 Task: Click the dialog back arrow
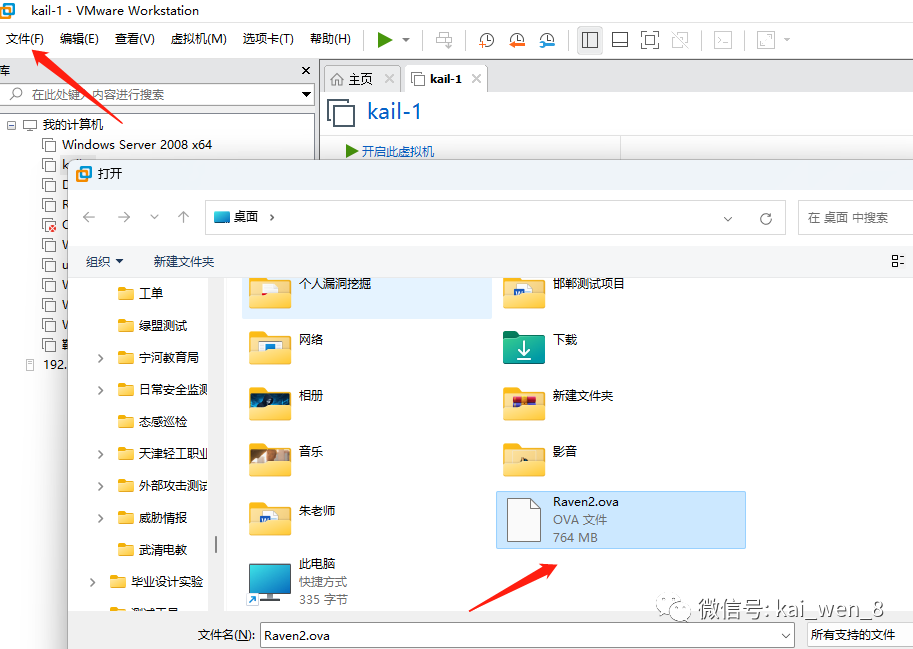[x=89, y=217]
